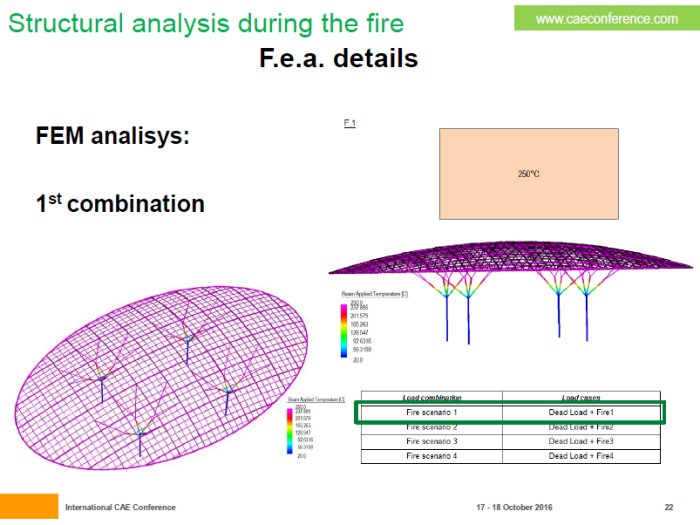Select the underlined F 1 label
Viewport: 700px width, 525px height.
tap(350, 123)
